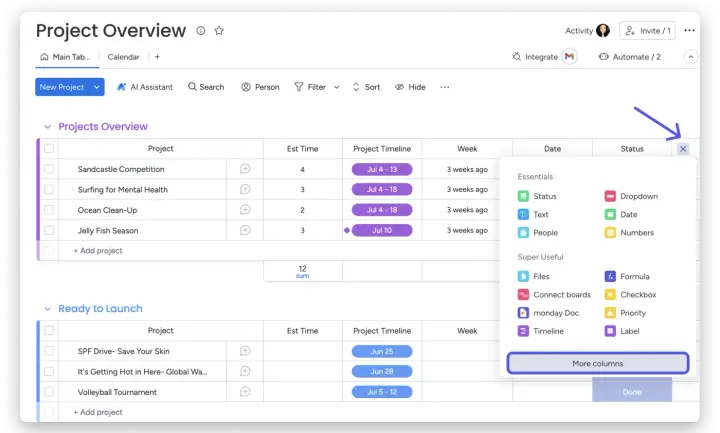Open the Search tool
The height and width of the screenshot is (433, 720).
[206, 87]
